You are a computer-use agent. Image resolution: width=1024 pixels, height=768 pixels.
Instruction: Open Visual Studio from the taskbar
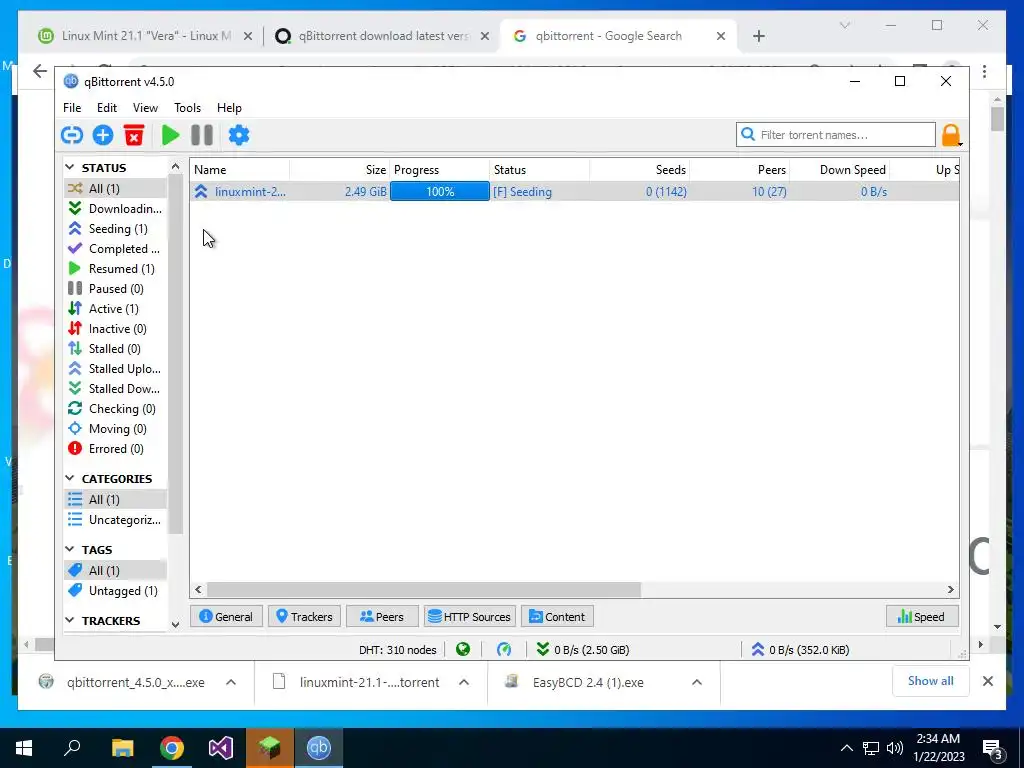[x=221, y=748]
